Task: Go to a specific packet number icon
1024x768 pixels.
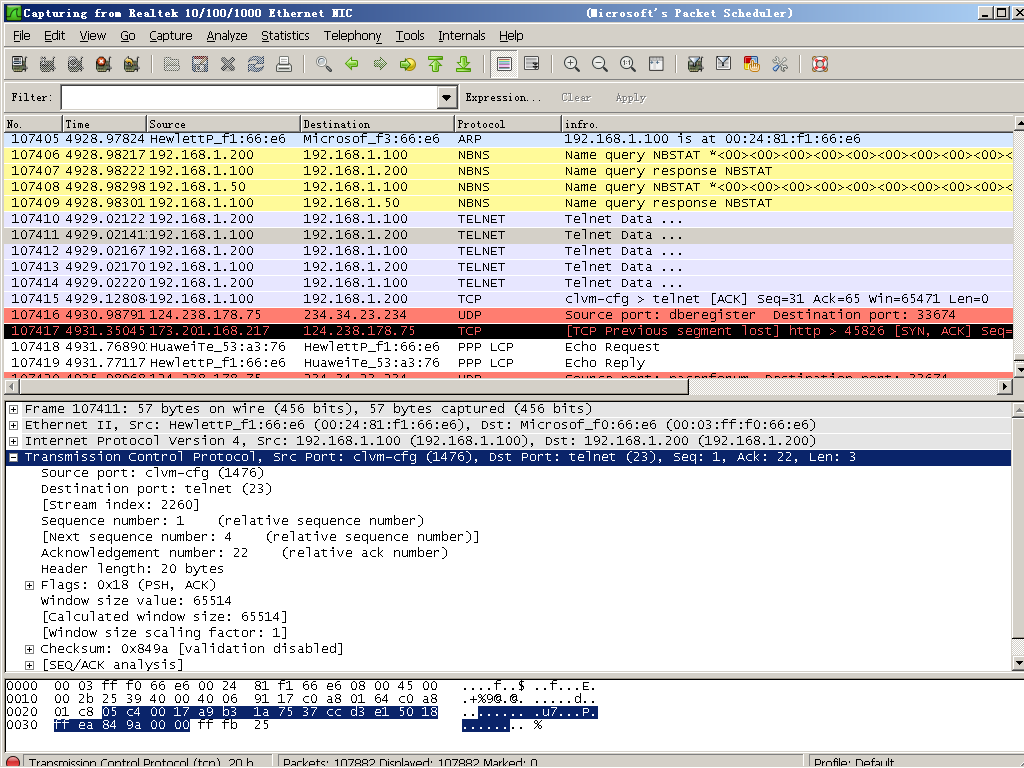Action: click(x=408, y=64)
